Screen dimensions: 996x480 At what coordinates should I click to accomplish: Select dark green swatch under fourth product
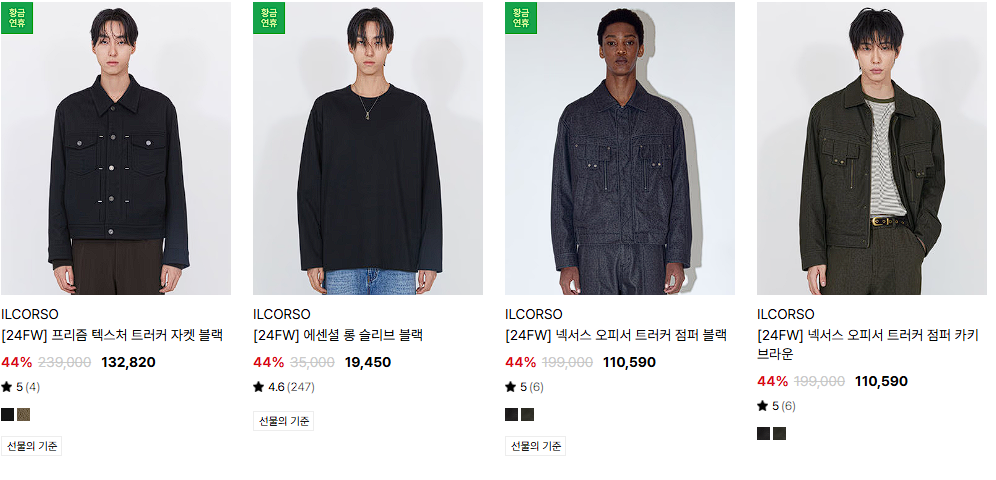tap(779, 434)
